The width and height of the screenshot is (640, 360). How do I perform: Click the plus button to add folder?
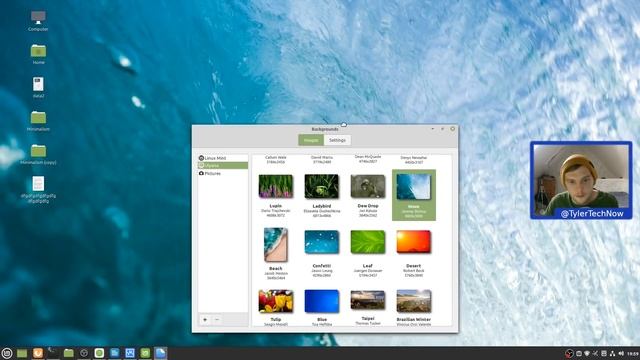205,320
